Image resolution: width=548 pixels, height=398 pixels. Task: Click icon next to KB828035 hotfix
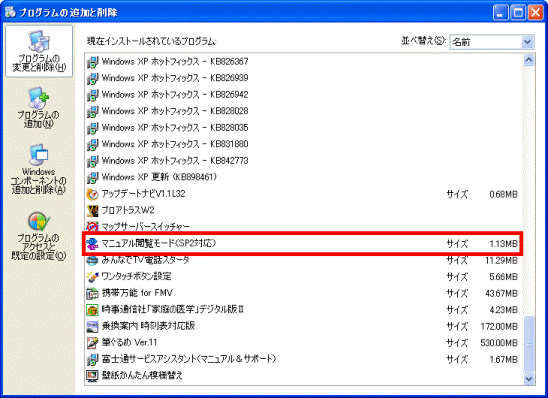coord(92,128)
